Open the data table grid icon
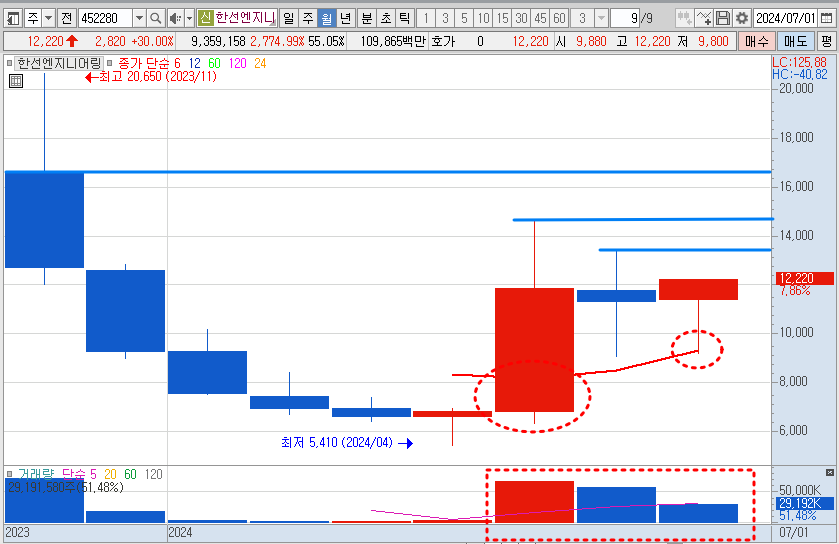This screenshot has height=544, width=839. (16, 81)
